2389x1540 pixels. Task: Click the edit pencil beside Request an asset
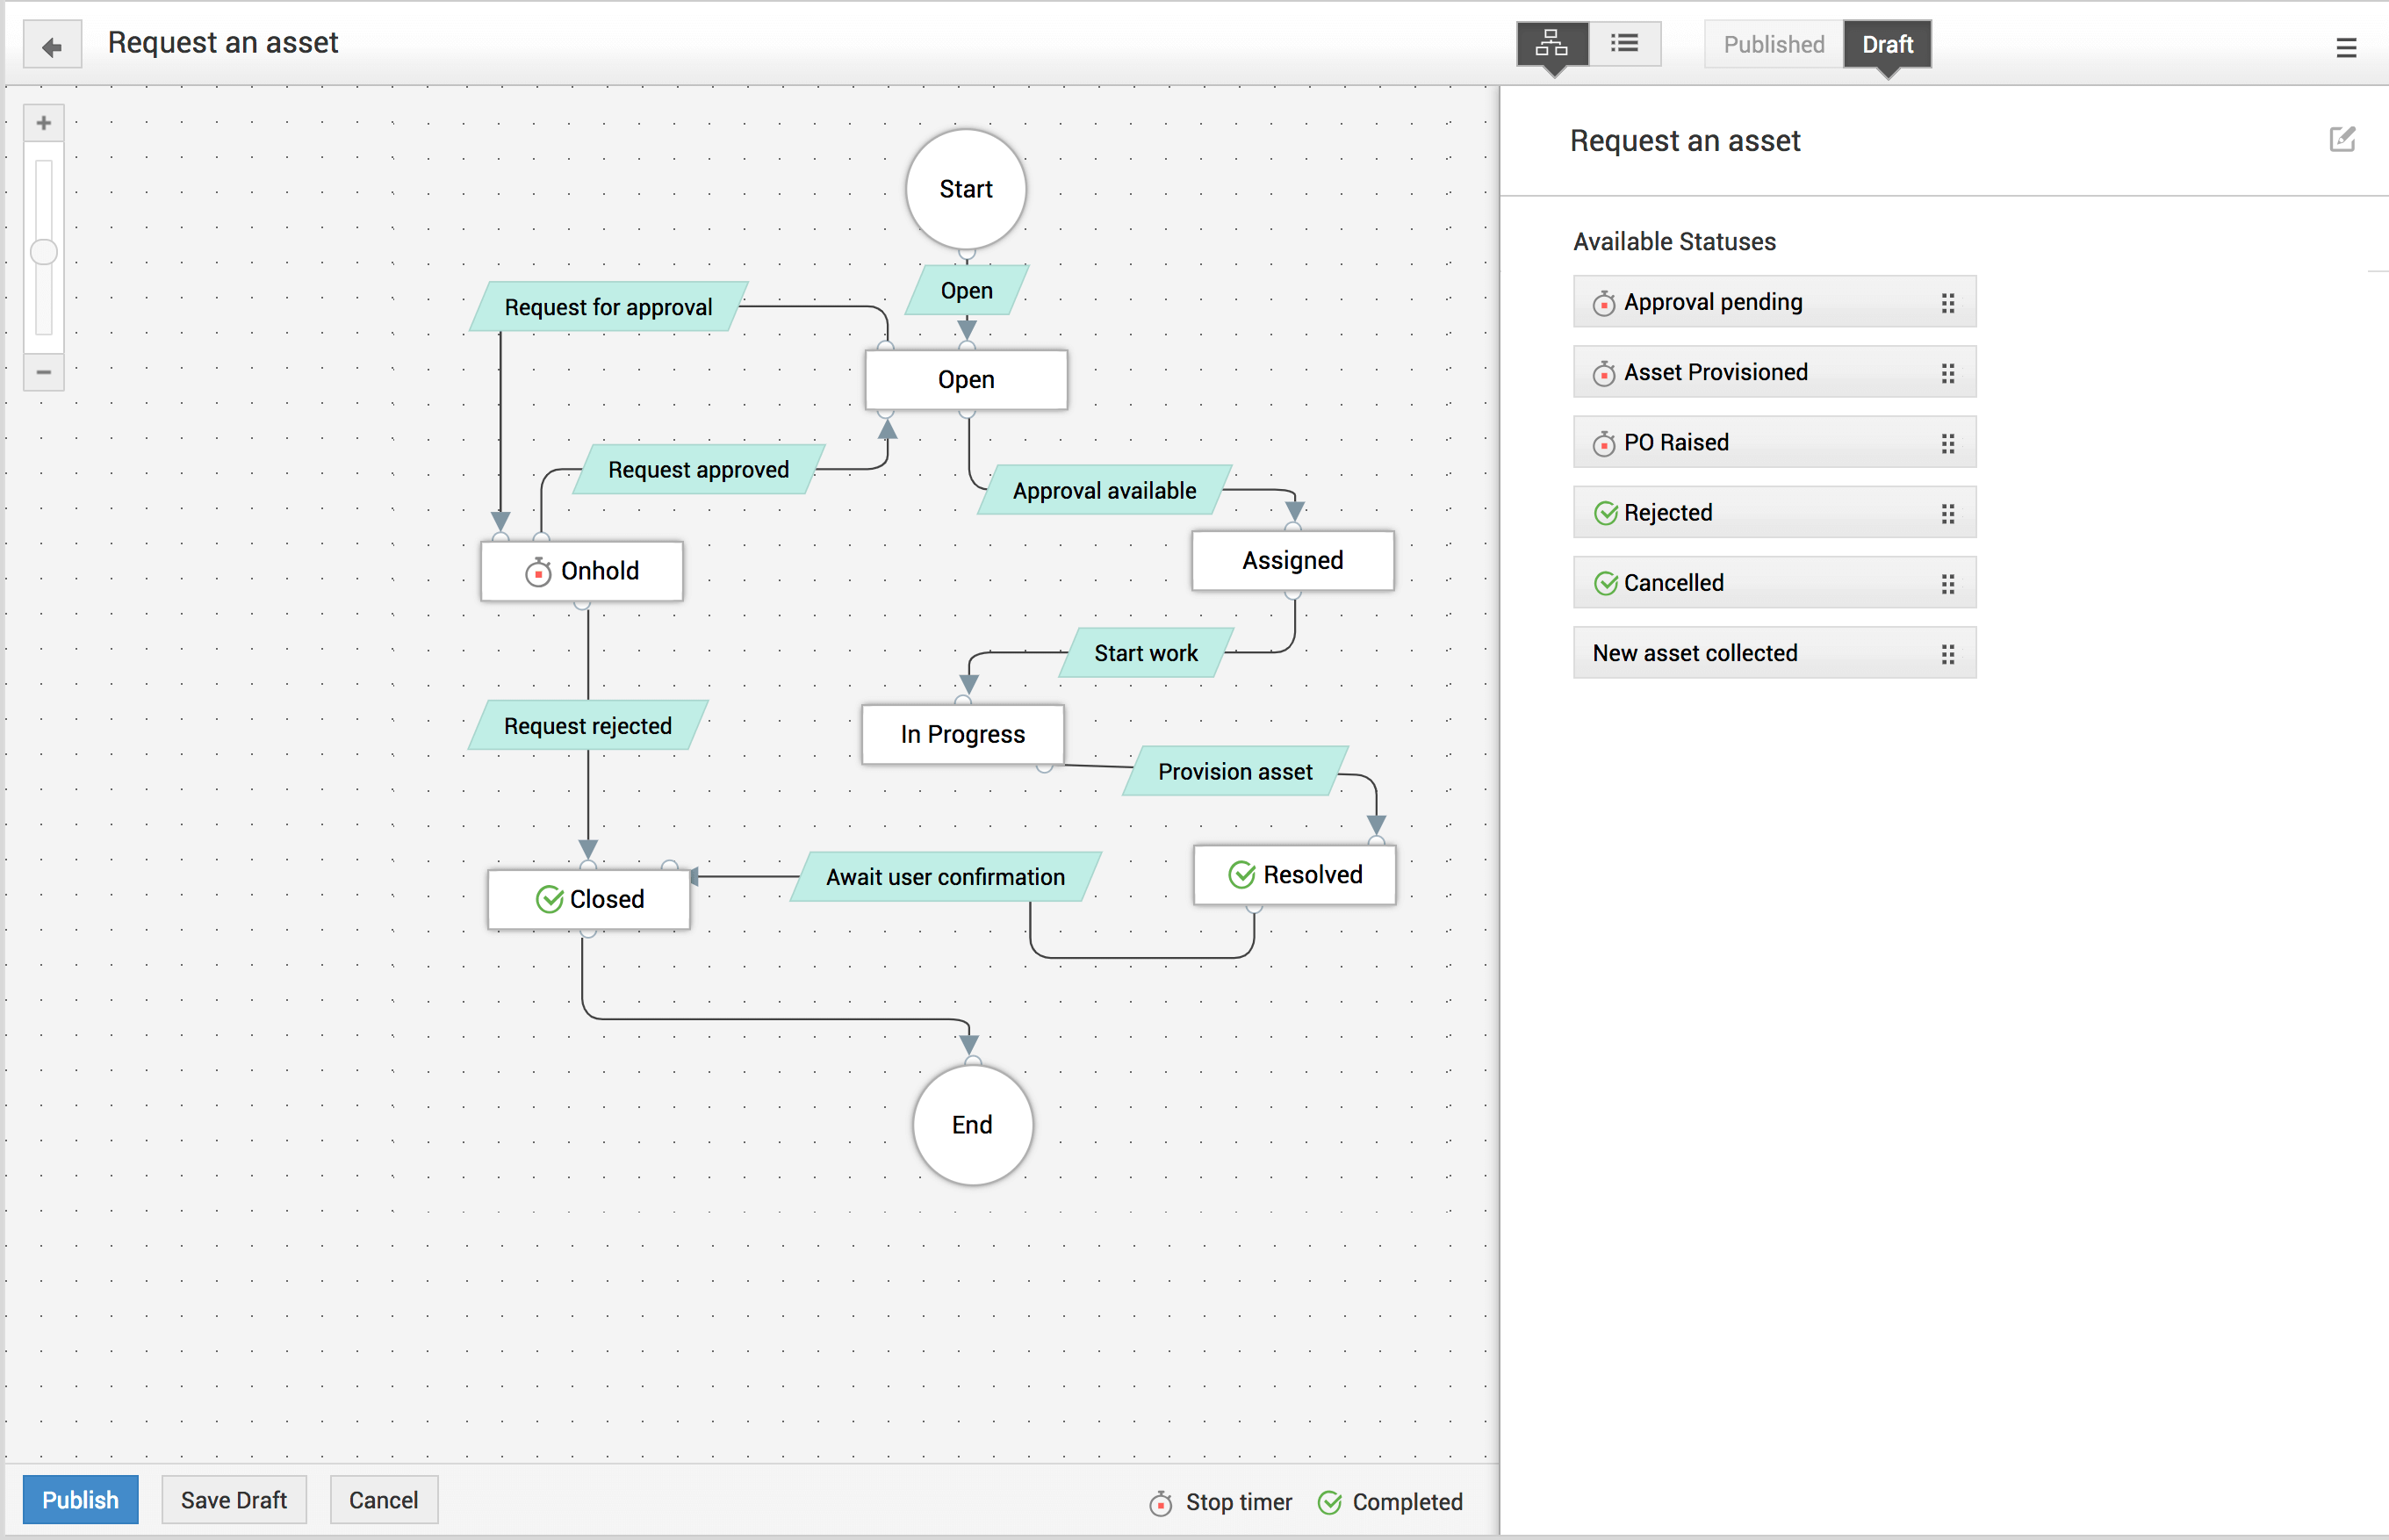2343,140
